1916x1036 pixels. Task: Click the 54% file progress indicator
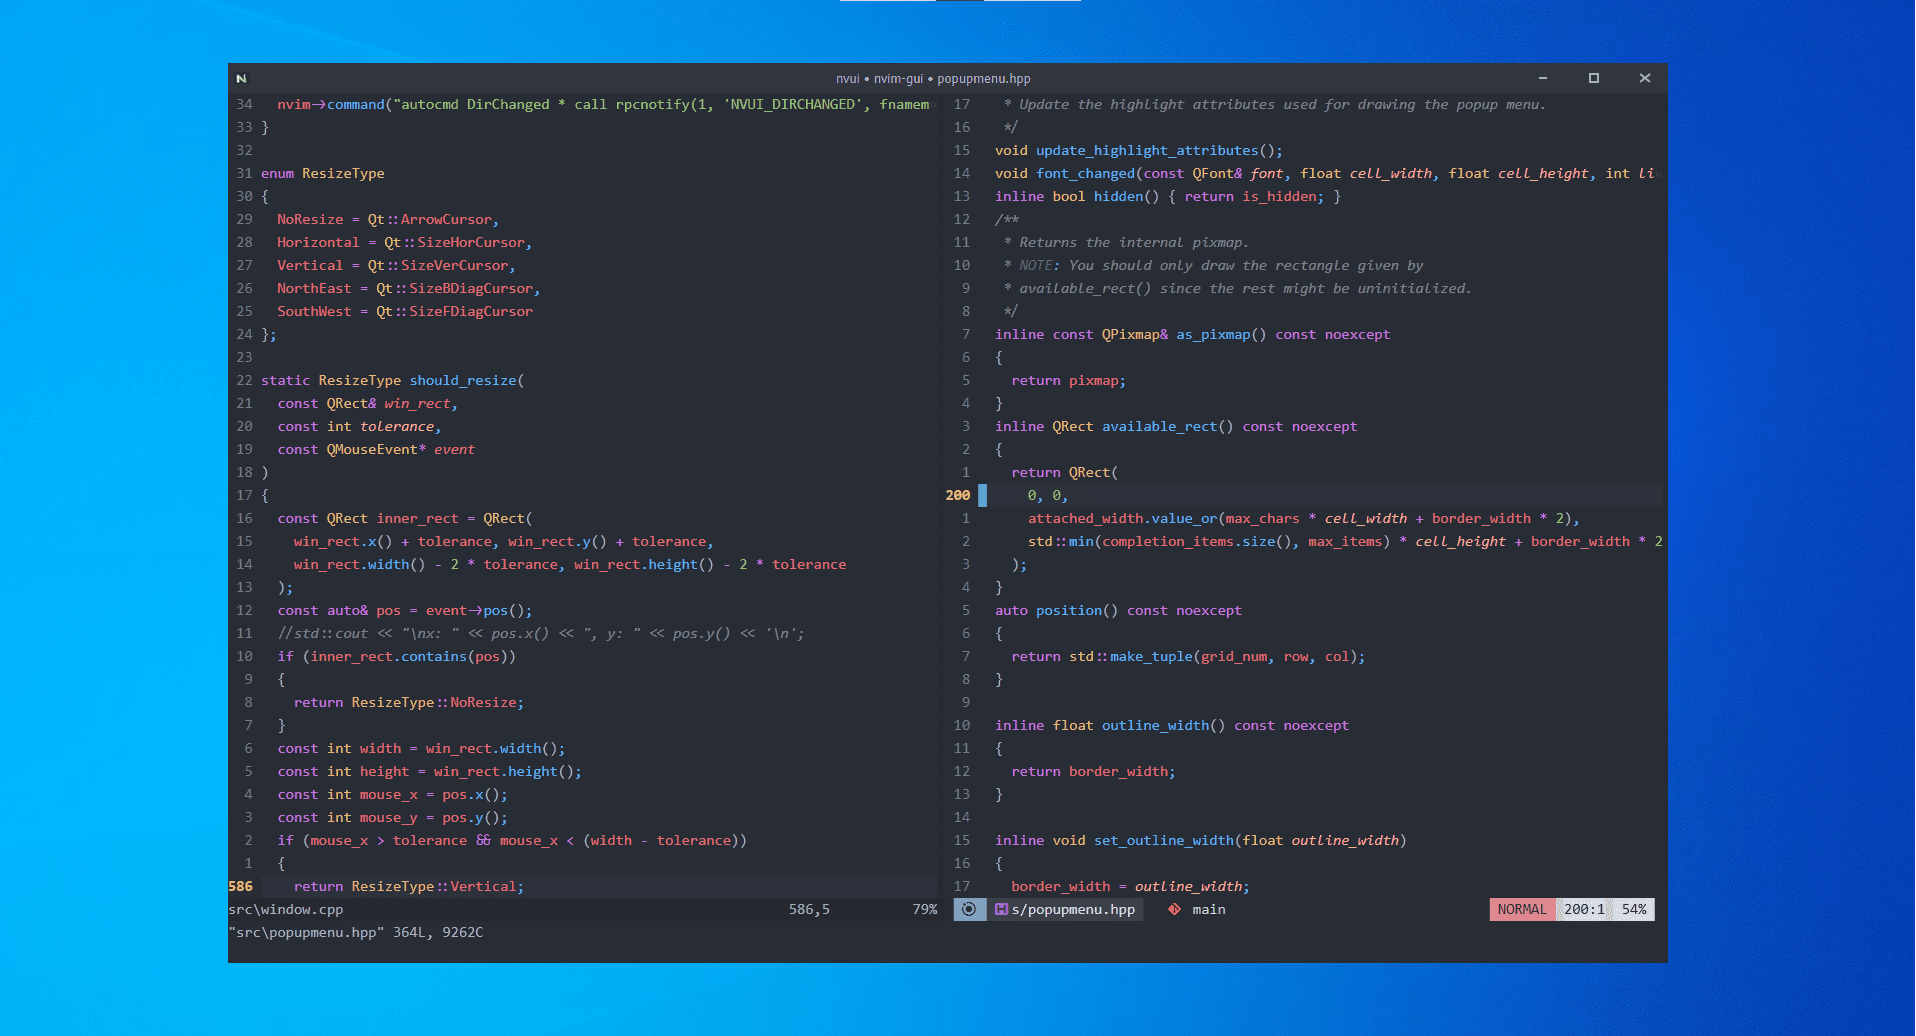click(1634, 909)
